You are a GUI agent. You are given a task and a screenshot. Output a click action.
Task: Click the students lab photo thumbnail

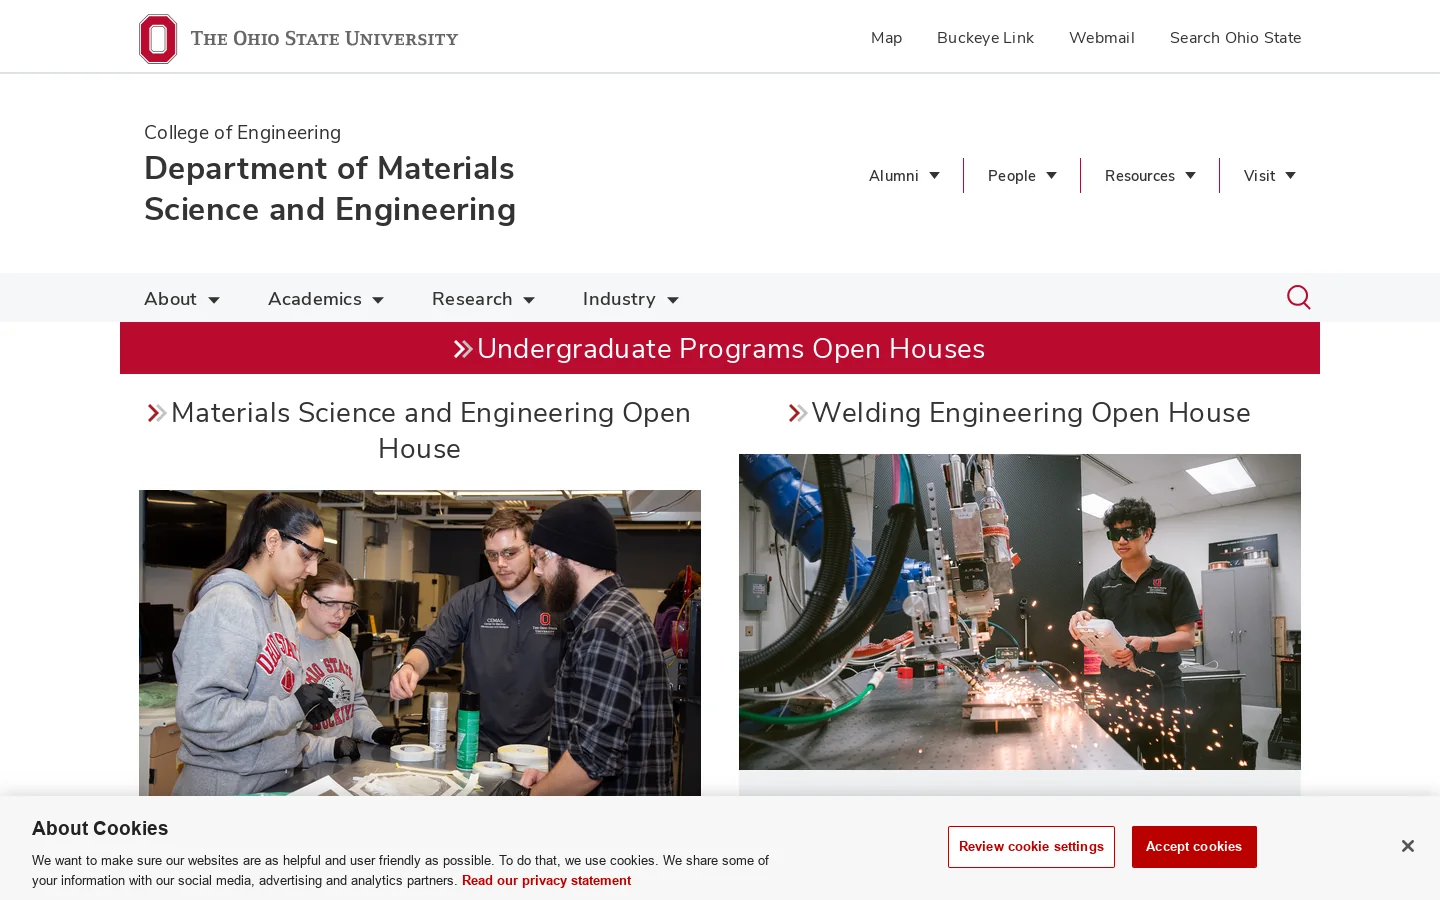[x=420, y=643]
